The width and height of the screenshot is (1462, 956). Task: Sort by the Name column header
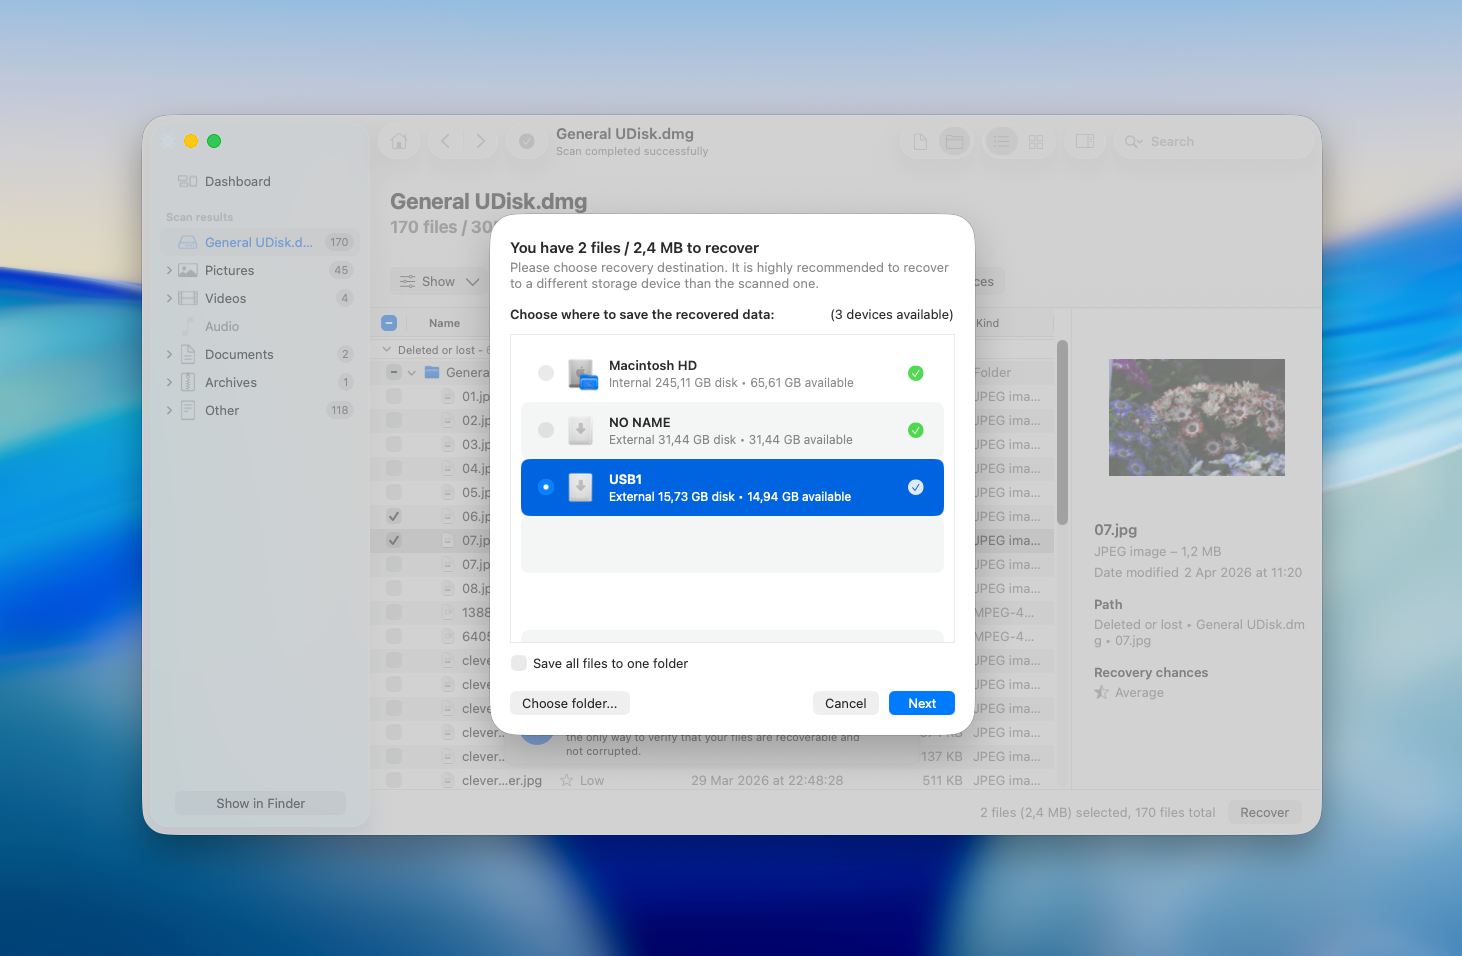(x=444, y=323)
